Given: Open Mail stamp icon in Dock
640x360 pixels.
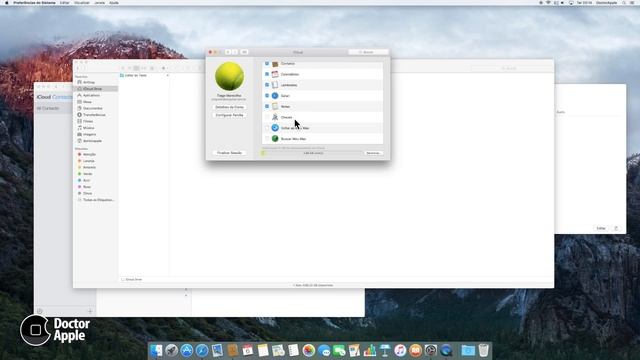Looking at the screenshot, I should coord(217,350).
